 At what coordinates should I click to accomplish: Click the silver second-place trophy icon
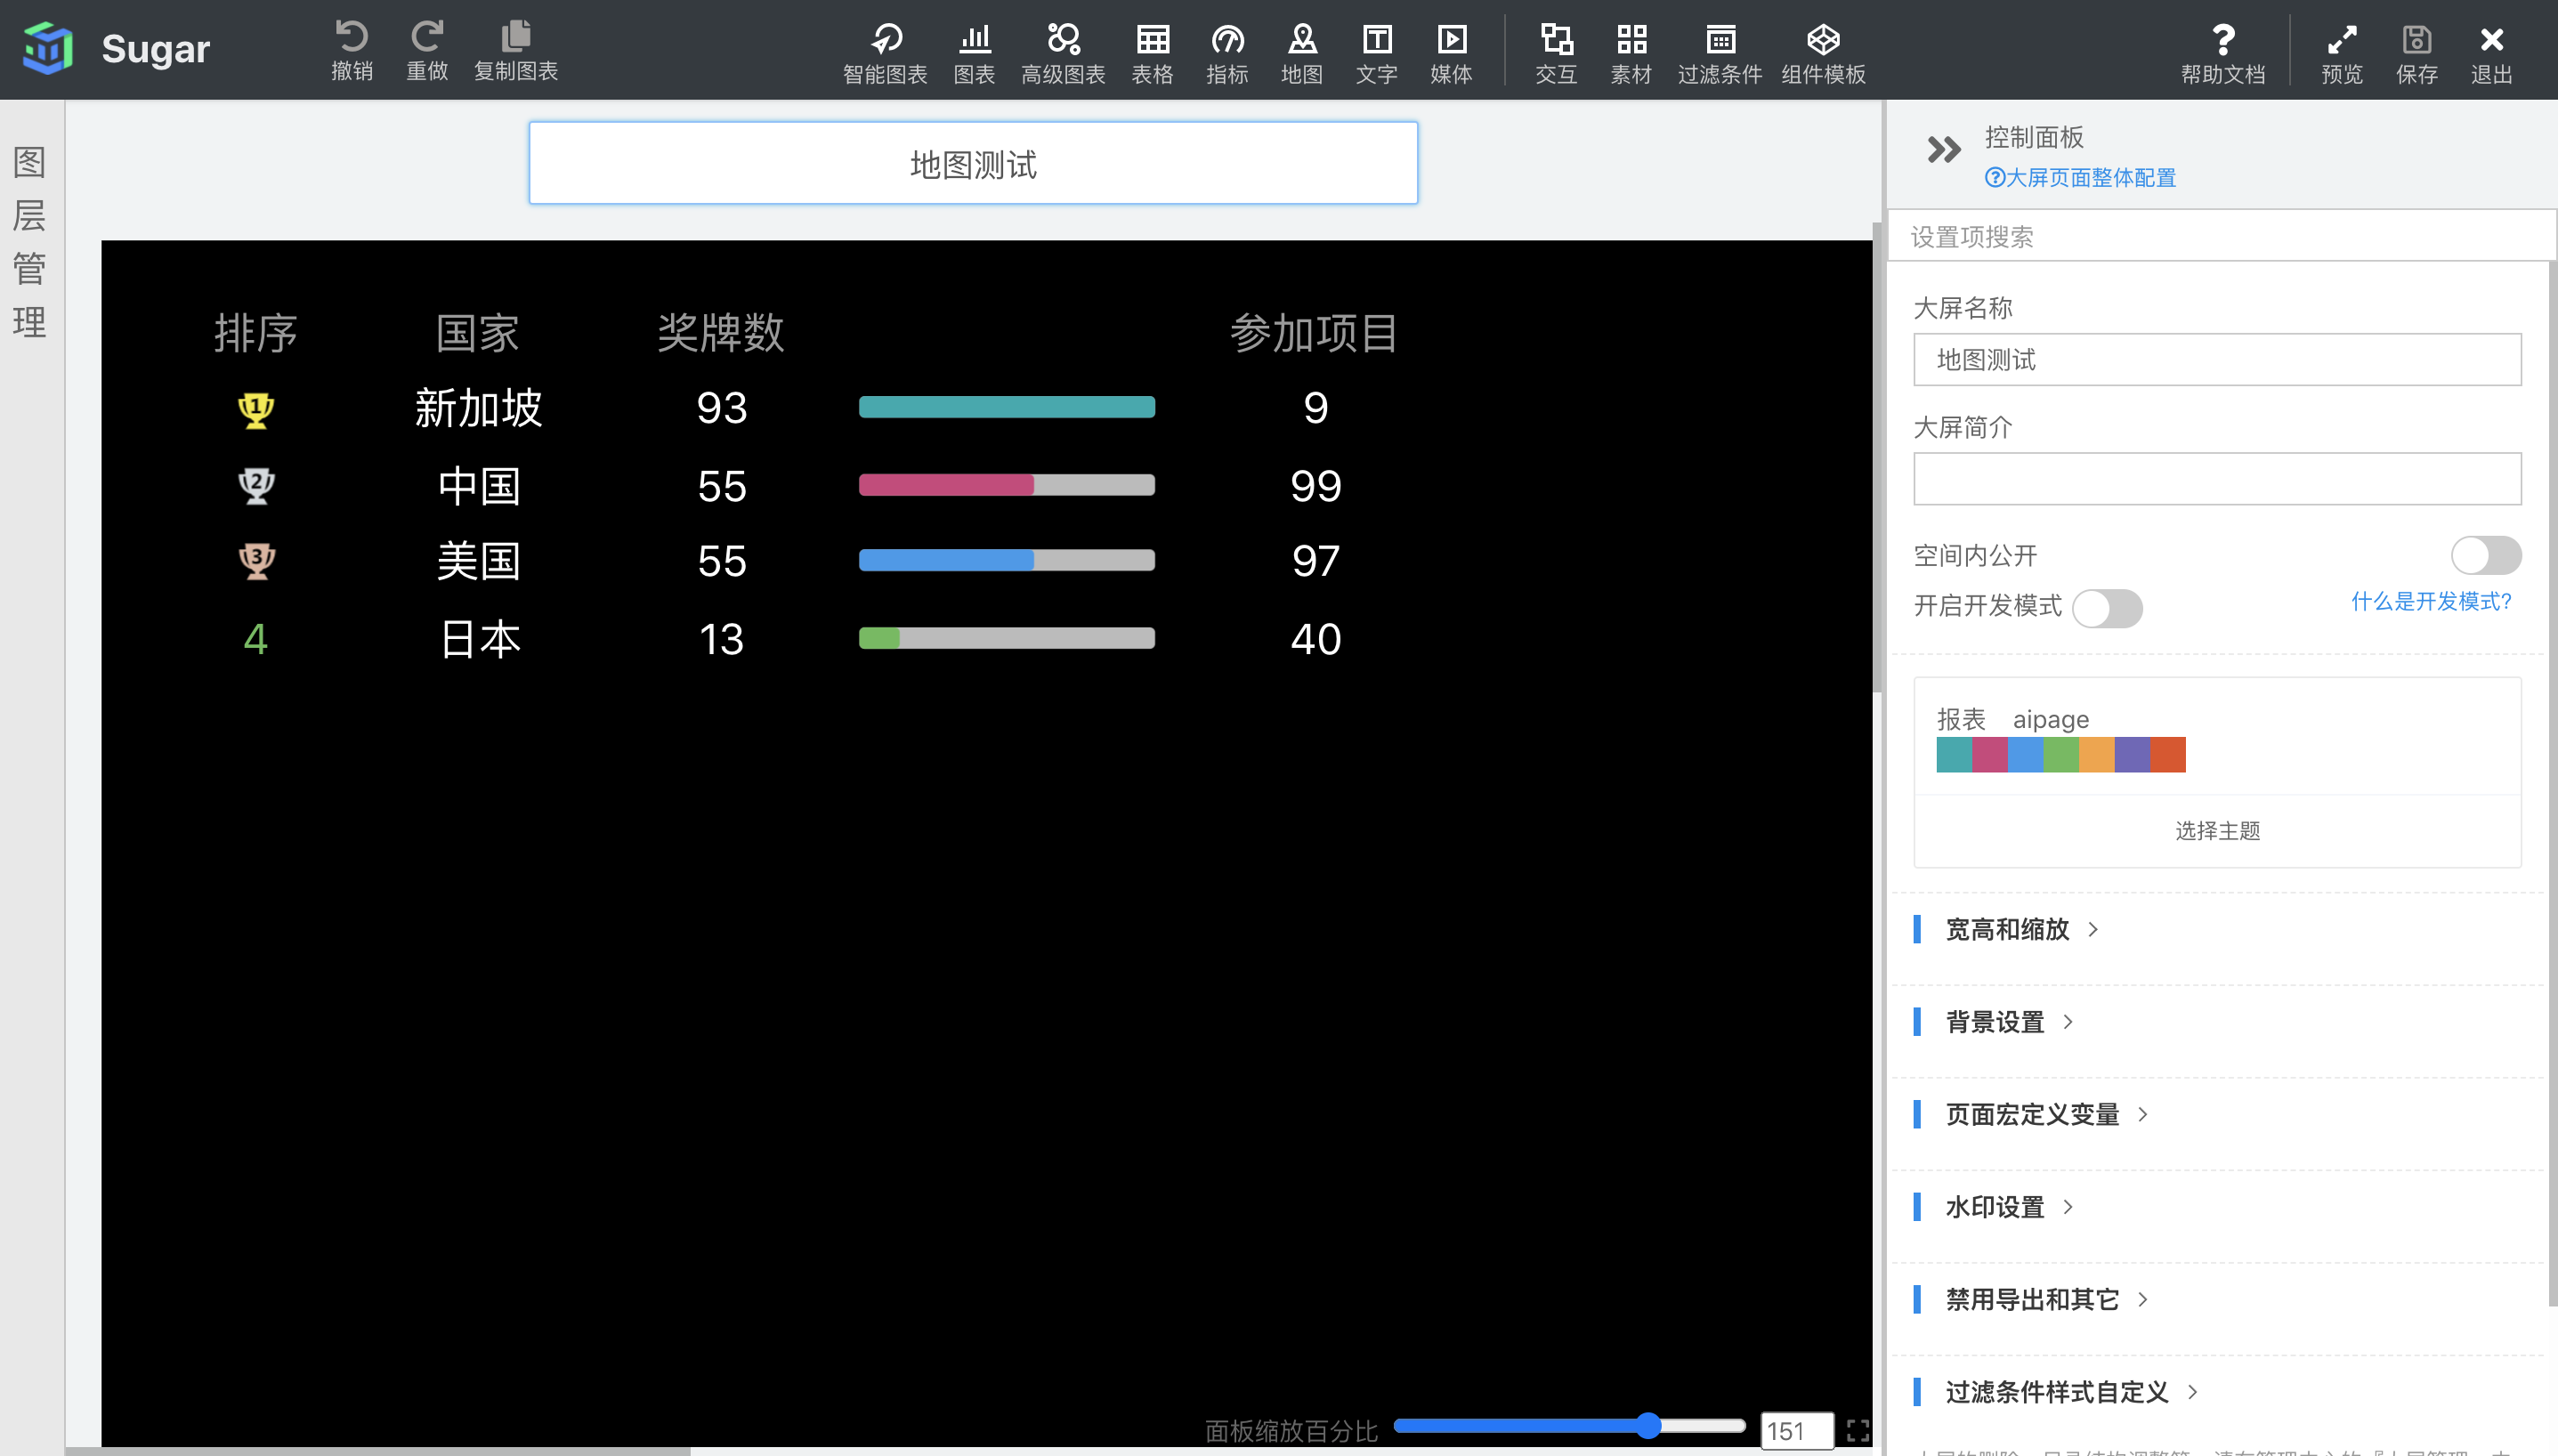(256, 485)
